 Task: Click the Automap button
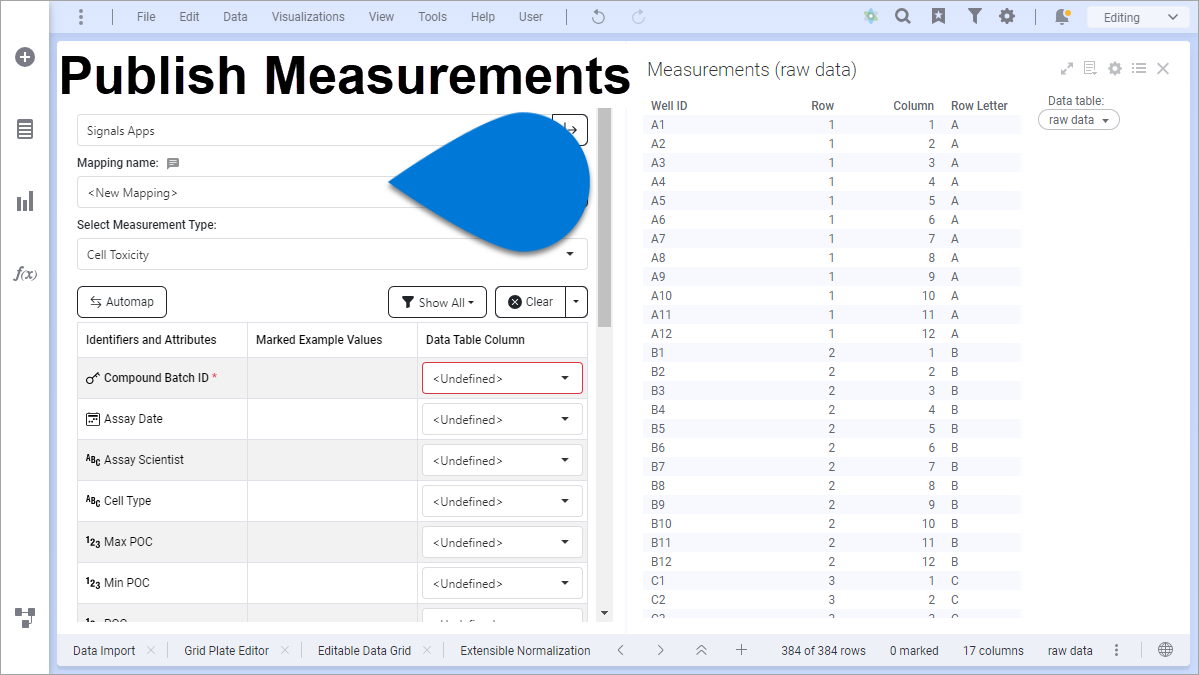click(122, 302)
